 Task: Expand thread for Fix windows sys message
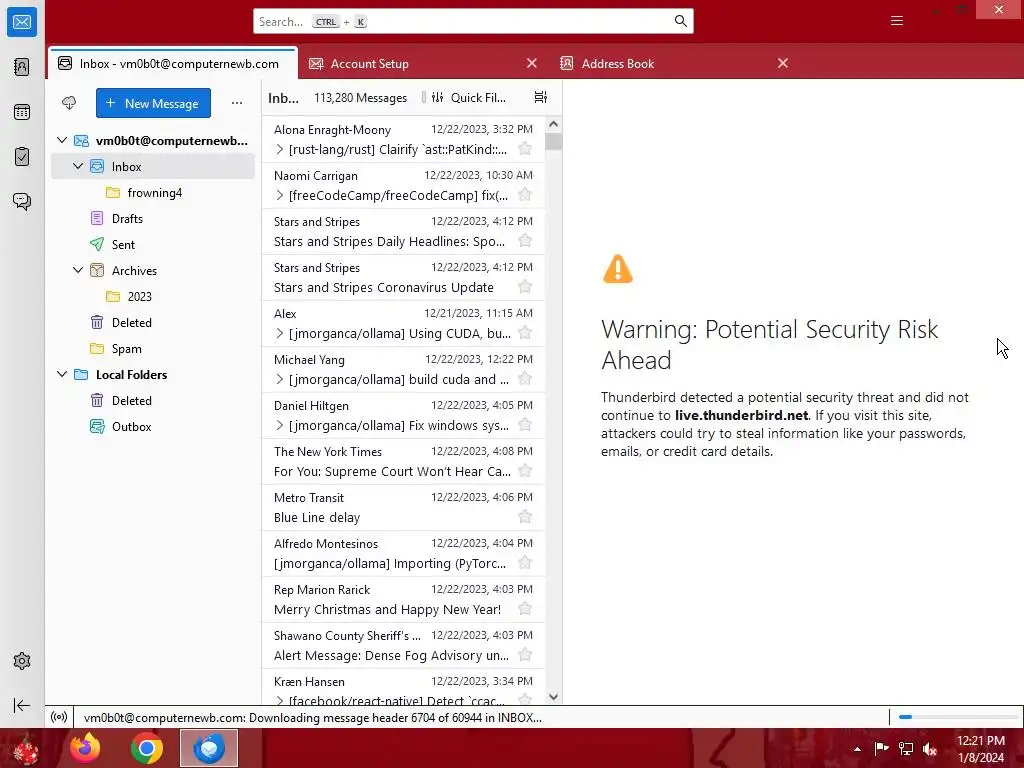(280, 425)
